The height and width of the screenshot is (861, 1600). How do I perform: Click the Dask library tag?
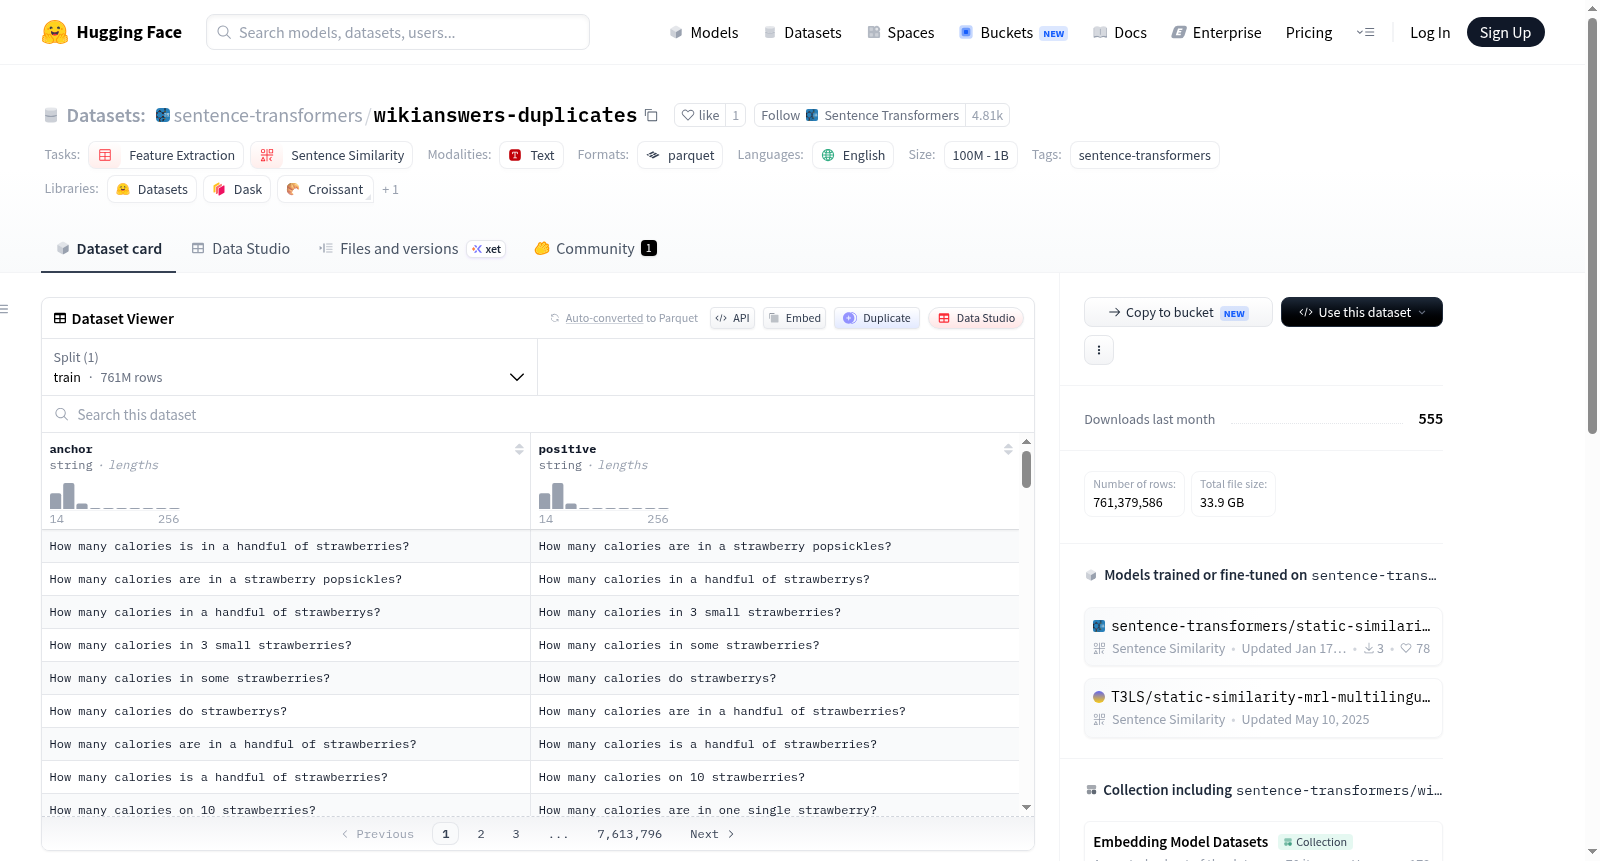(x=237, y=189)
